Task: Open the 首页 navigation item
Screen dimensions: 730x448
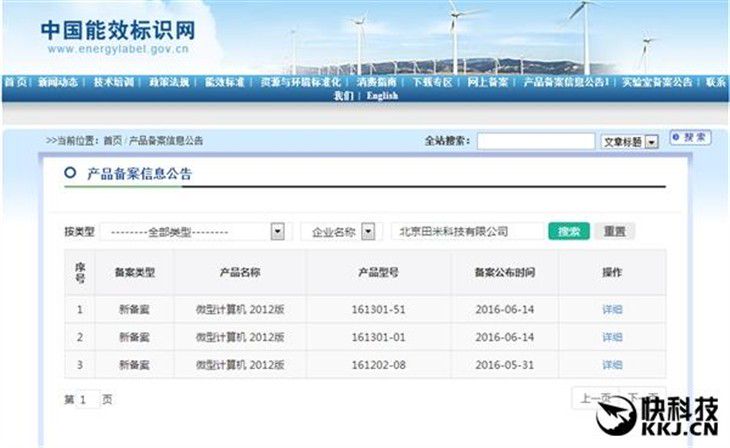Action: coord(16,82)
